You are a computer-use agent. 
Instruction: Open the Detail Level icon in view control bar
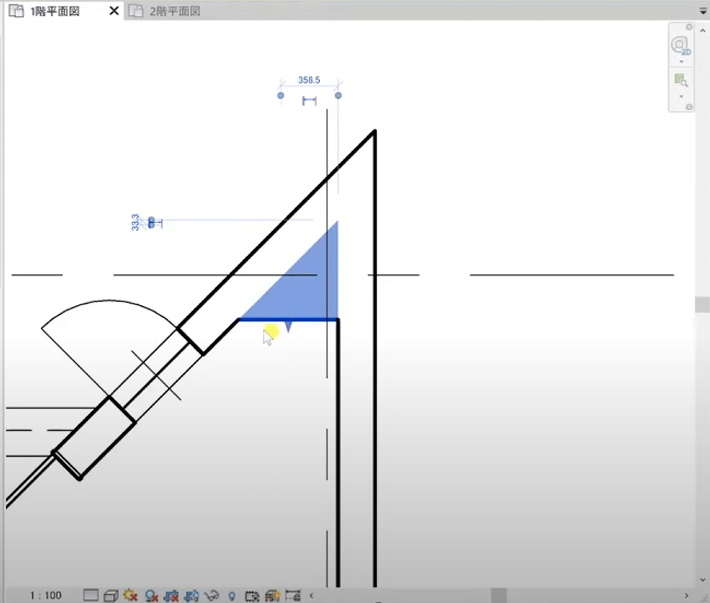click(x=91, y=595)
